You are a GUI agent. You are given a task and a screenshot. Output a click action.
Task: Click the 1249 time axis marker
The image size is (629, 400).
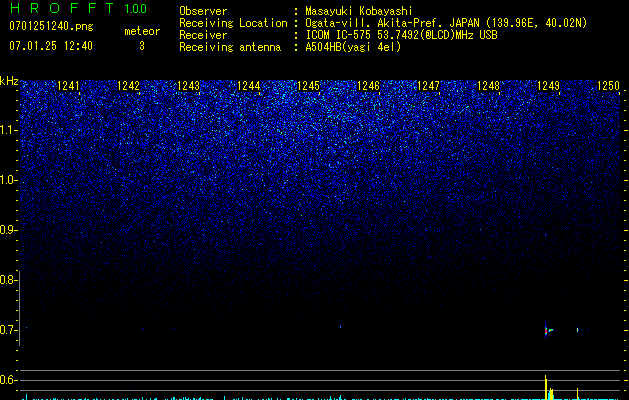coord(548,85)
